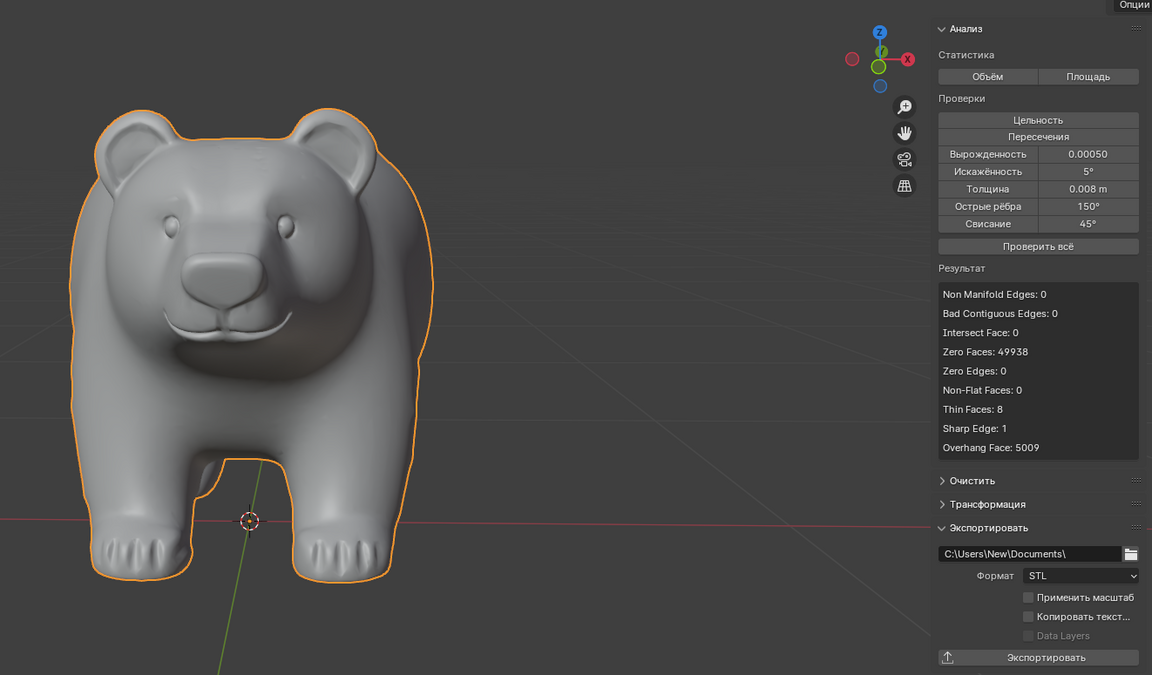Click the green Y axis gizmo circle
The width and height of the screenshot is (1152, 675).
[878, 67]
